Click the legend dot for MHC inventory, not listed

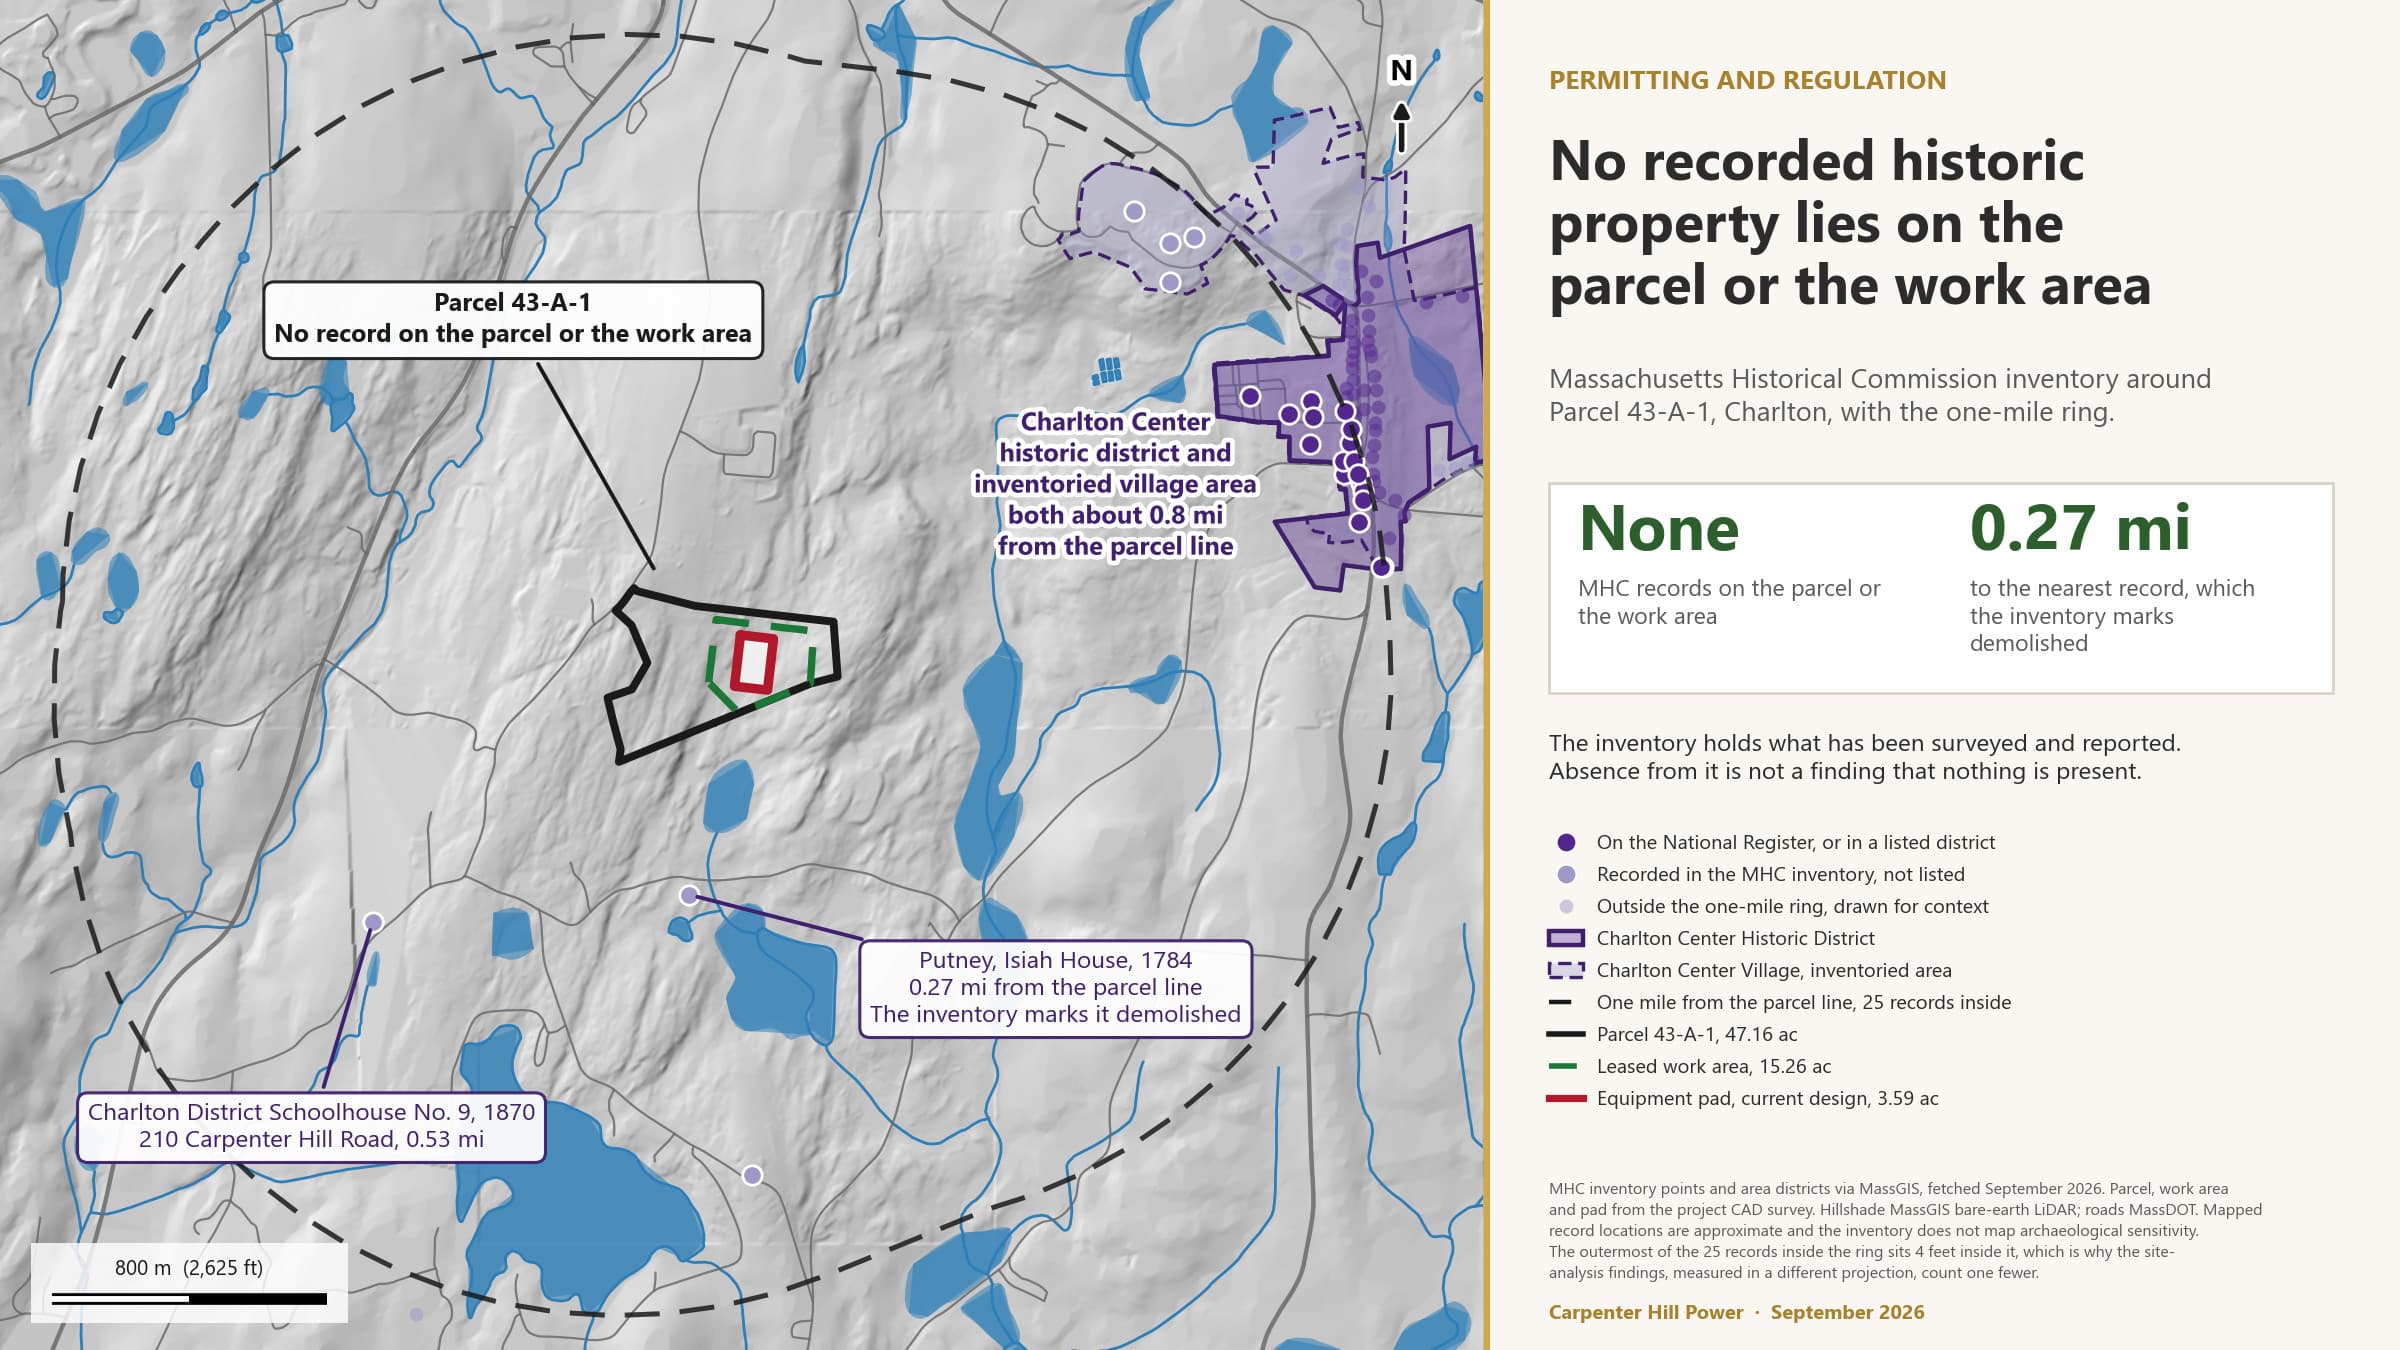click(1566, 874)
